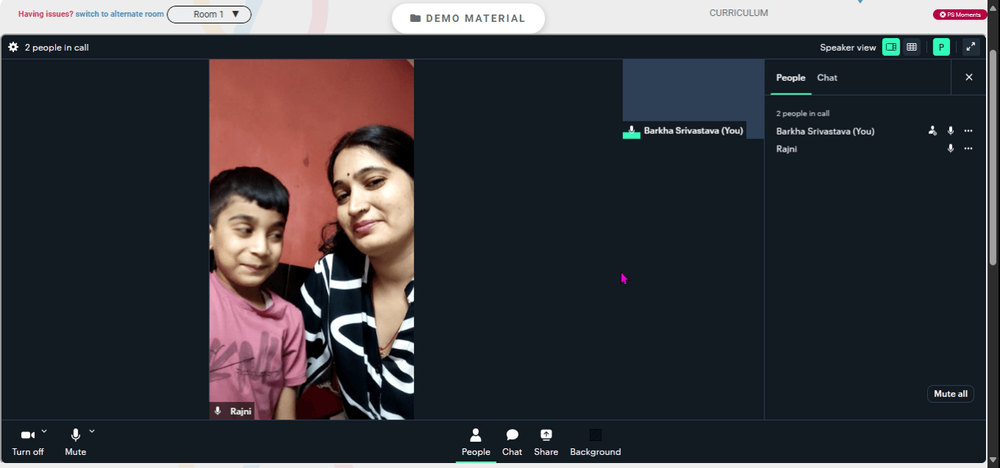Mute the microphone in bottom bar
Screen dimensions: 1000x468
pos(75,442)
